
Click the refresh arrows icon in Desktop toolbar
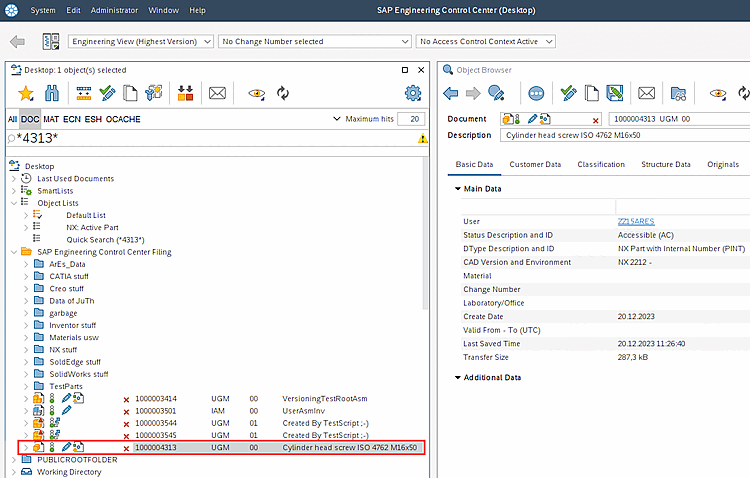tap(283, 93)
